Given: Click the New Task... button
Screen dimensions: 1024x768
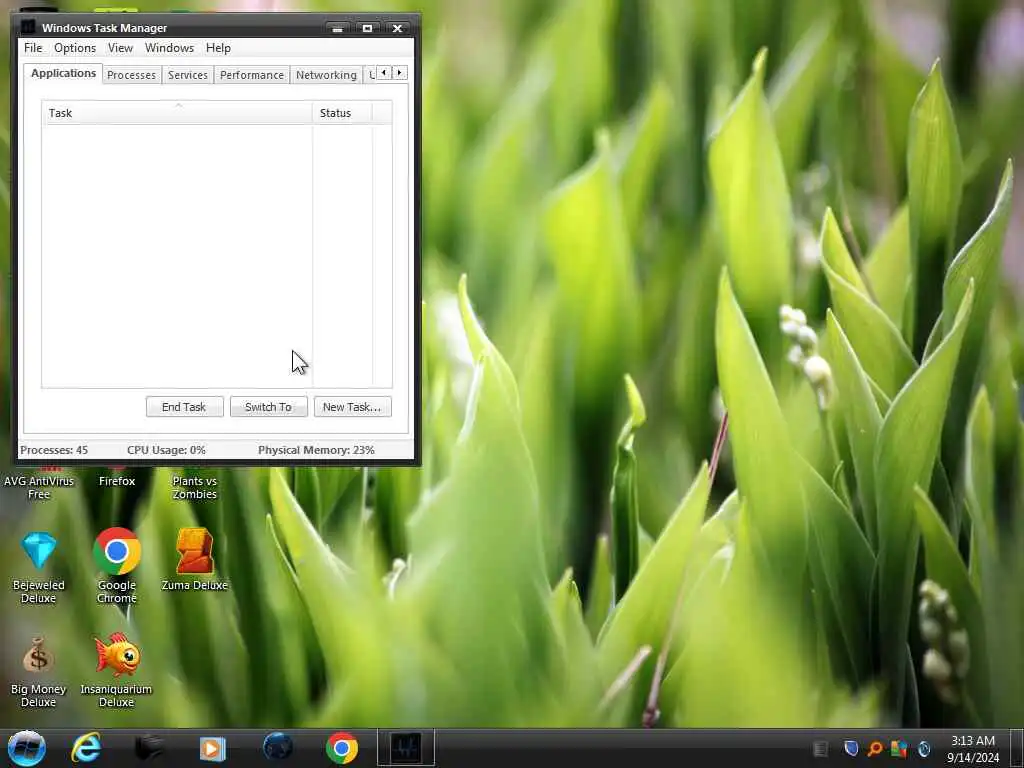Looking at the screenshot, I should point(352,407).
